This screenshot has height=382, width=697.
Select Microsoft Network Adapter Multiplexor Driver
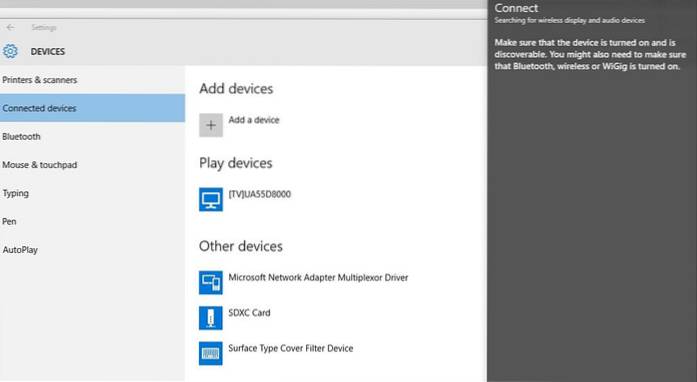pos(318,277)
